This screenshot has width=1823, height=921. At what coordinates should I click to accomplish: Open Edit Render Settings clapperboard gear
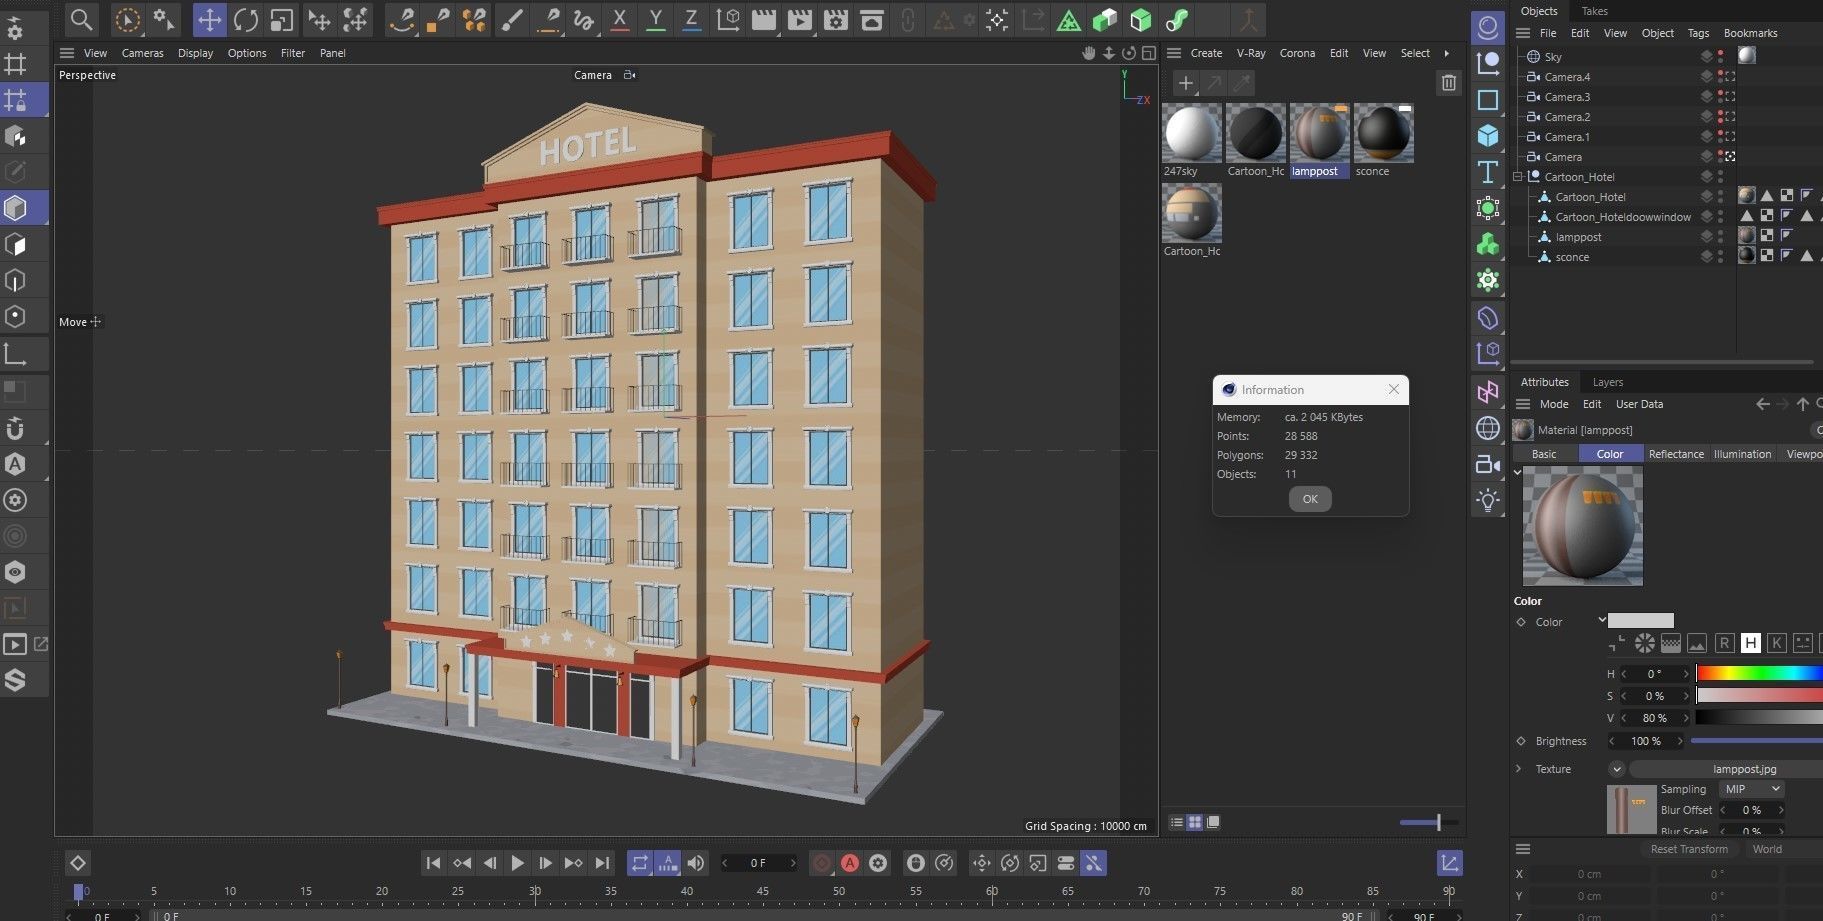(836, 19)
